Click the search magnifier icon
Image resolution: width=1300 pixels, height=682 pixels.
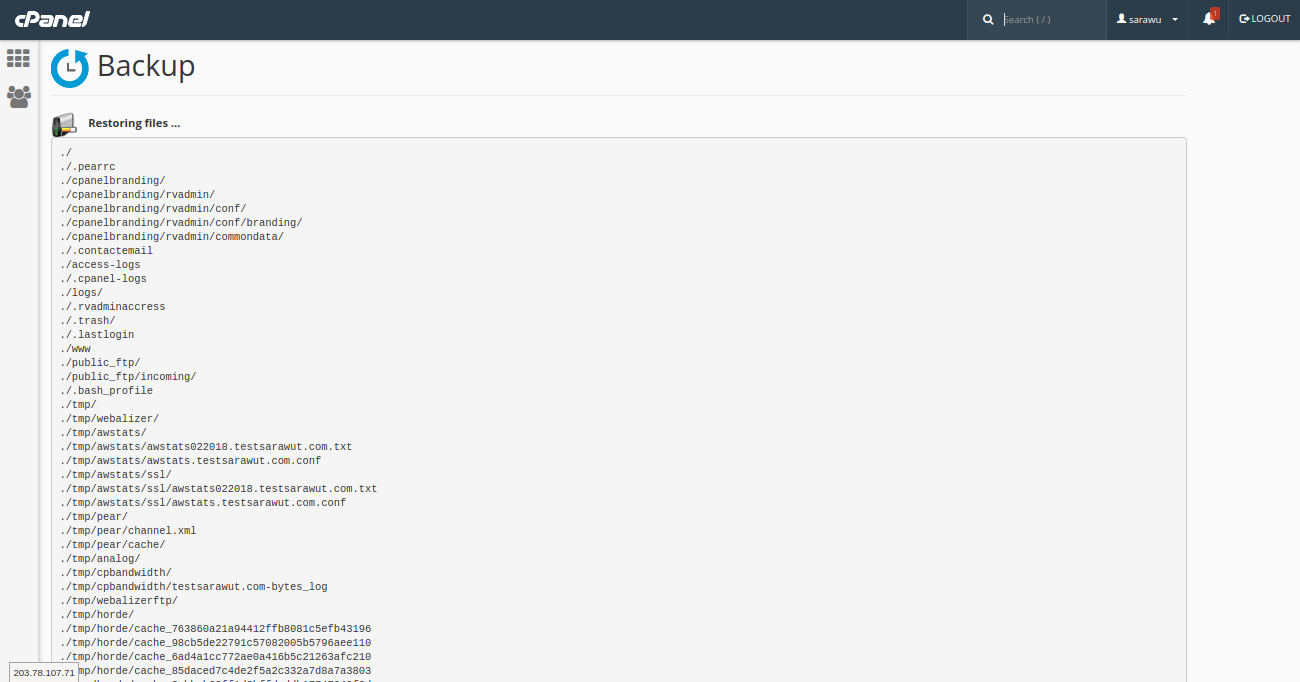[988, 20]
